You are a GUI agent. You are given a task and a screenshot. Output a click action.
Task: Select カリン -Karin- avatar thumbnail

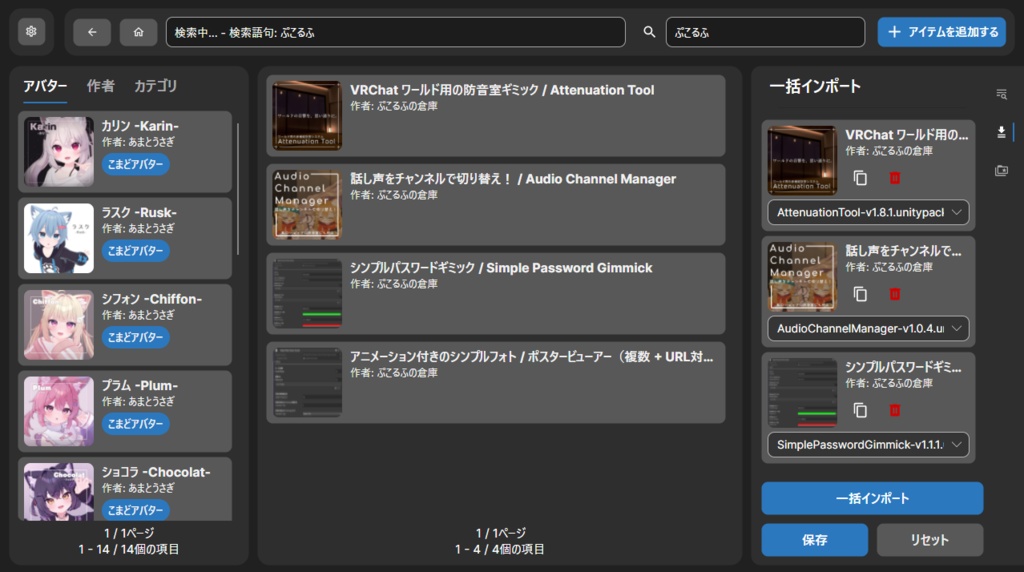point(59,151)
